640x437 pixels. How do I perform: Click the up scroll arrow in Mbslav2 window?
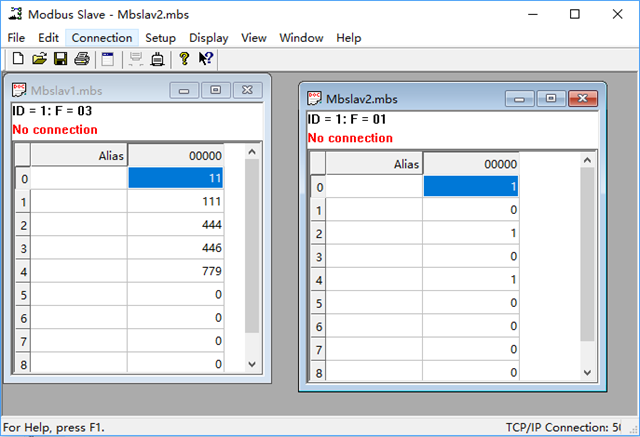[x=587, y=164]
